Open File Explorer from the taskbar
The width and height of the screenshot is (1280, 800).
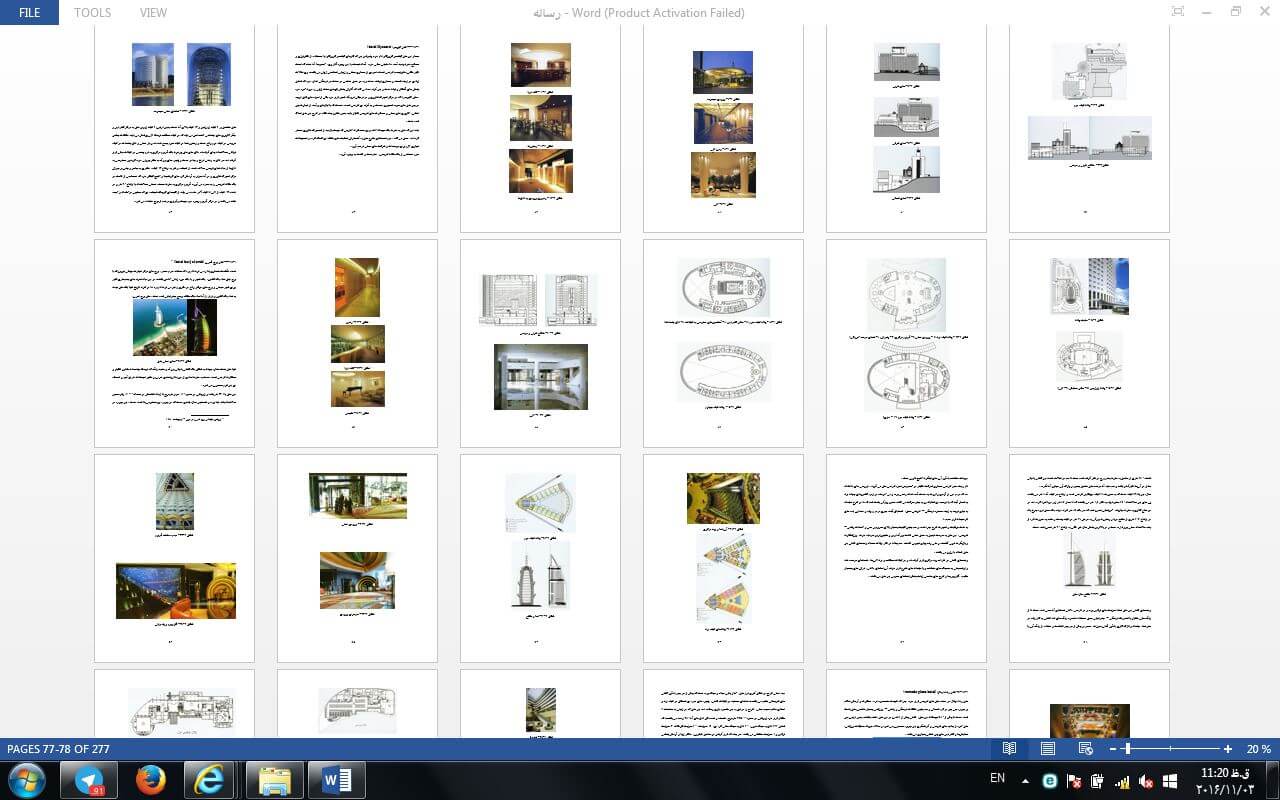[x=273, y=780]
